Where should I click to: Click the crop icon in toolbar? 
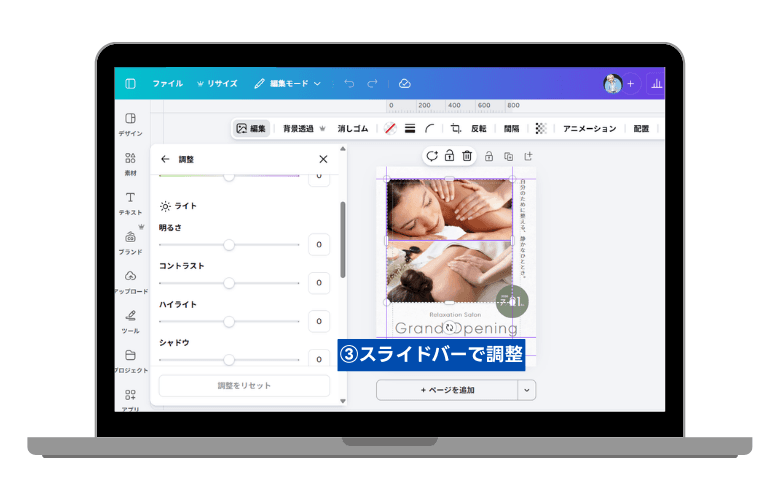coord(456,128)
